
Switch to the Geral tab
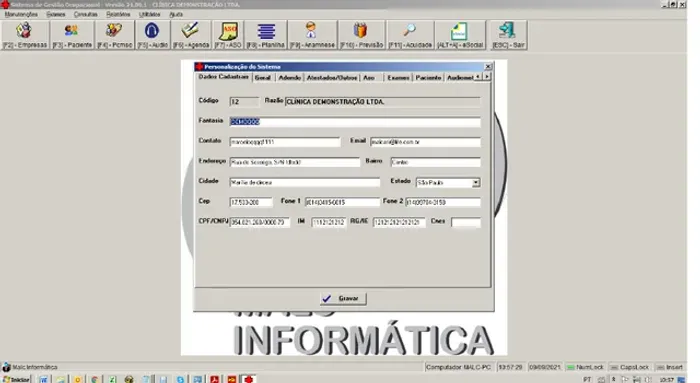pos(262,78)
